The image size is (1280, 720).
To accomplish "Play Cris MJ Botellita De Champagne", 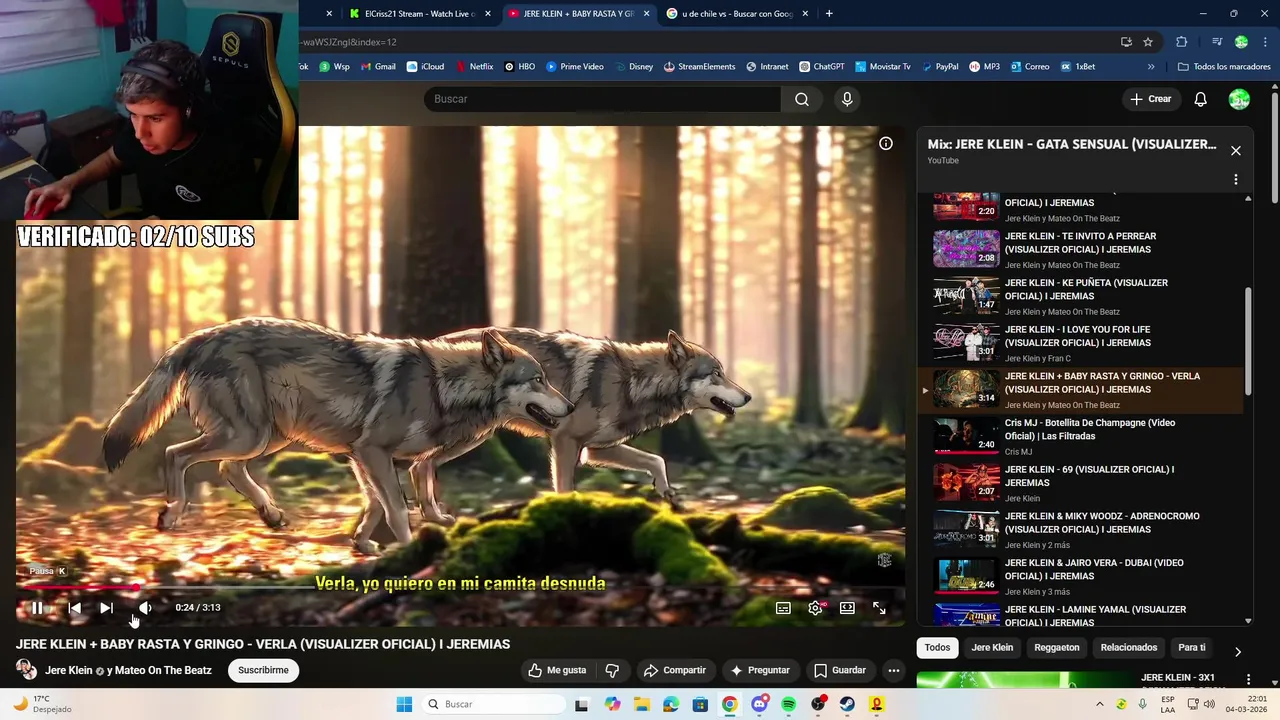I will point(1080,436).
